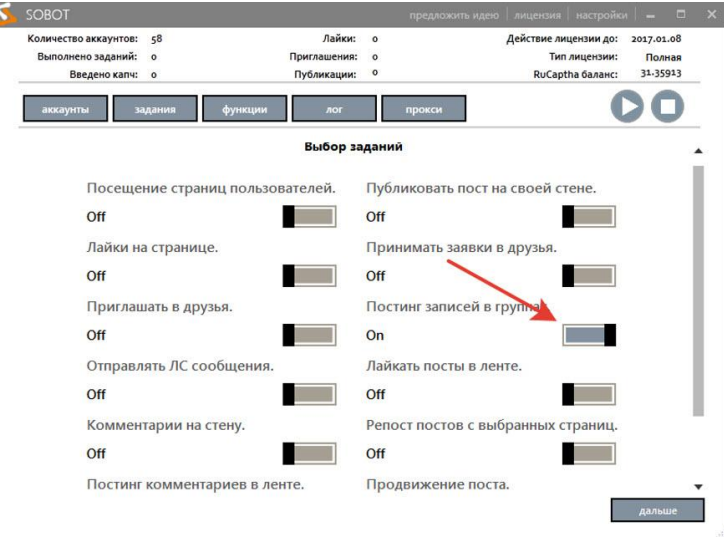The height and width of the screenshot is (539, 724).
Task: Click the SOBOT logo icon
Action: (10, 16)
